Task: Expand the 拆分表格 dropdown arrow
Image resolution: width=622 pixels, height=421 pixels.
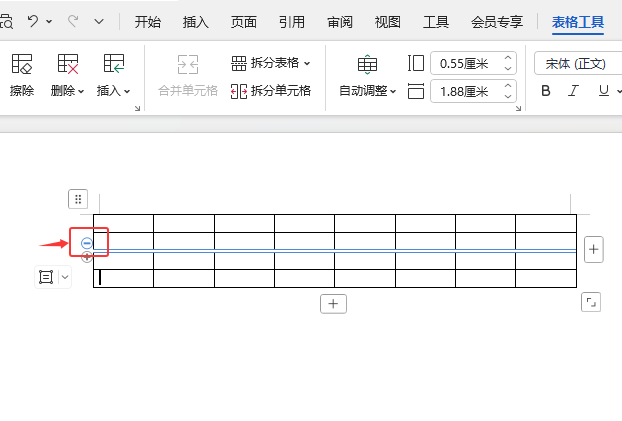Action: coord(307,63)
